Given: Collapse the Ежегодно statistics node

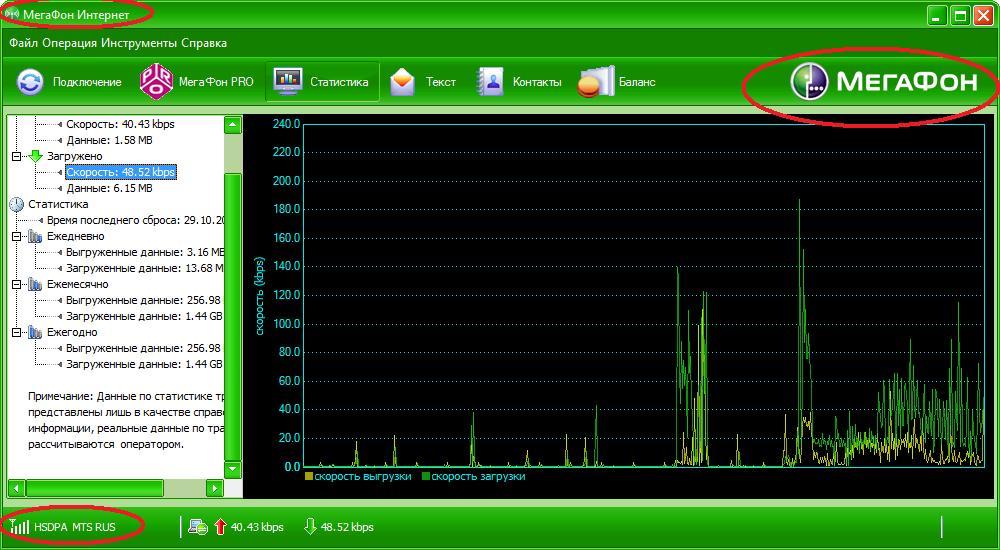Looking at the screenshot, I should coord(17,332).
